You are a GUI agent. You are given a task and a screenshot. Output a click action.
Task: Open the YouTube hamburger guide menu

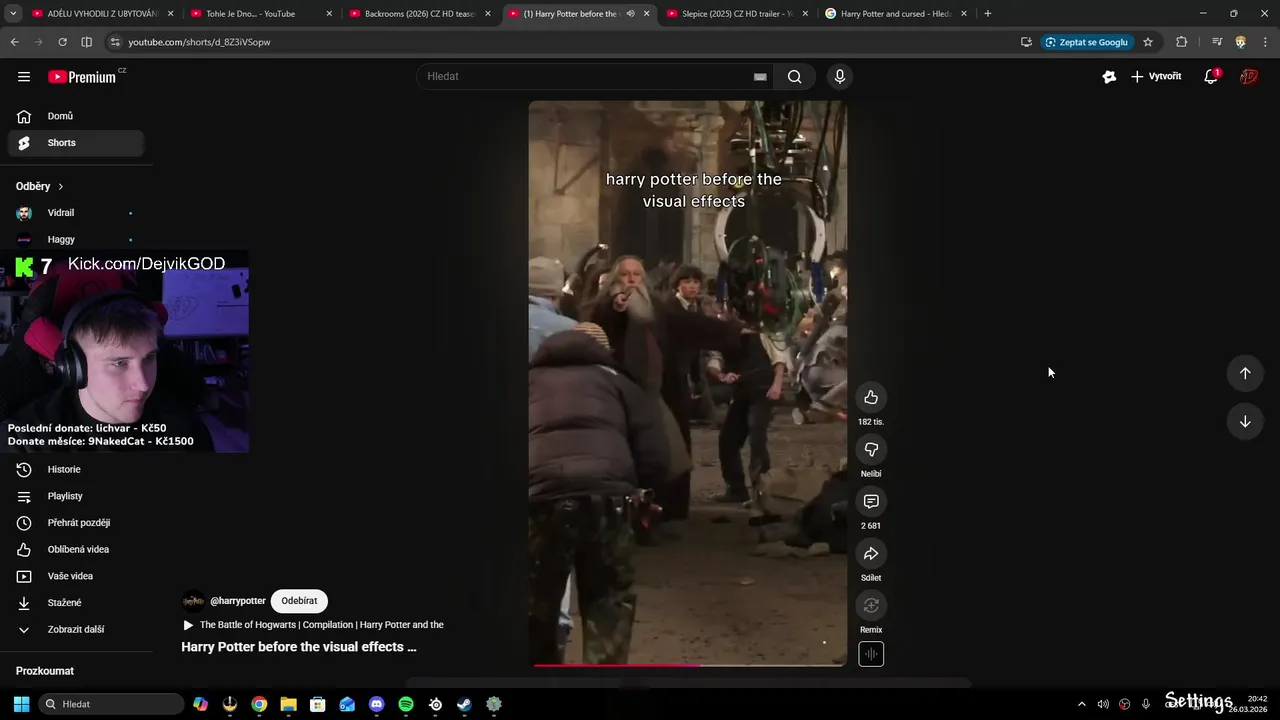point(24,77)
